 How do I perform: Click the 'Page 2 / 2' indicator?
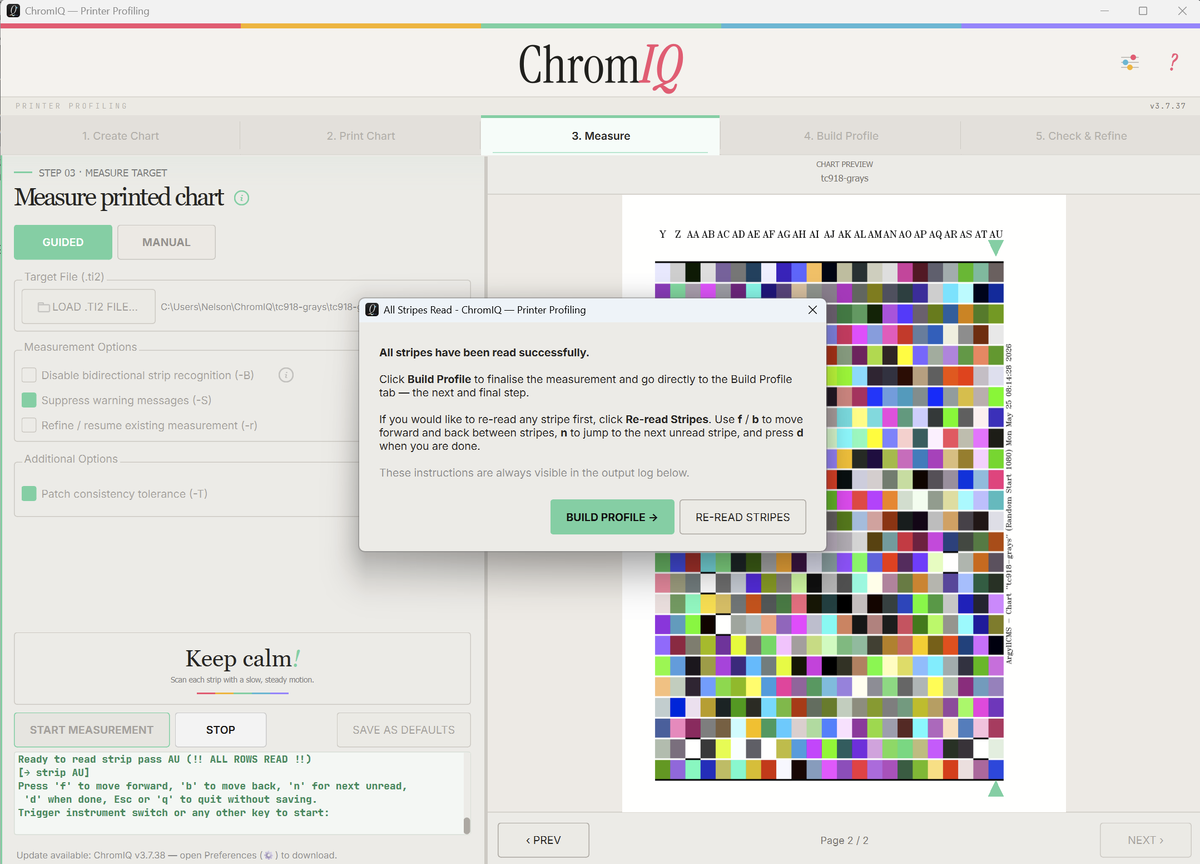(x=844, y=840)
